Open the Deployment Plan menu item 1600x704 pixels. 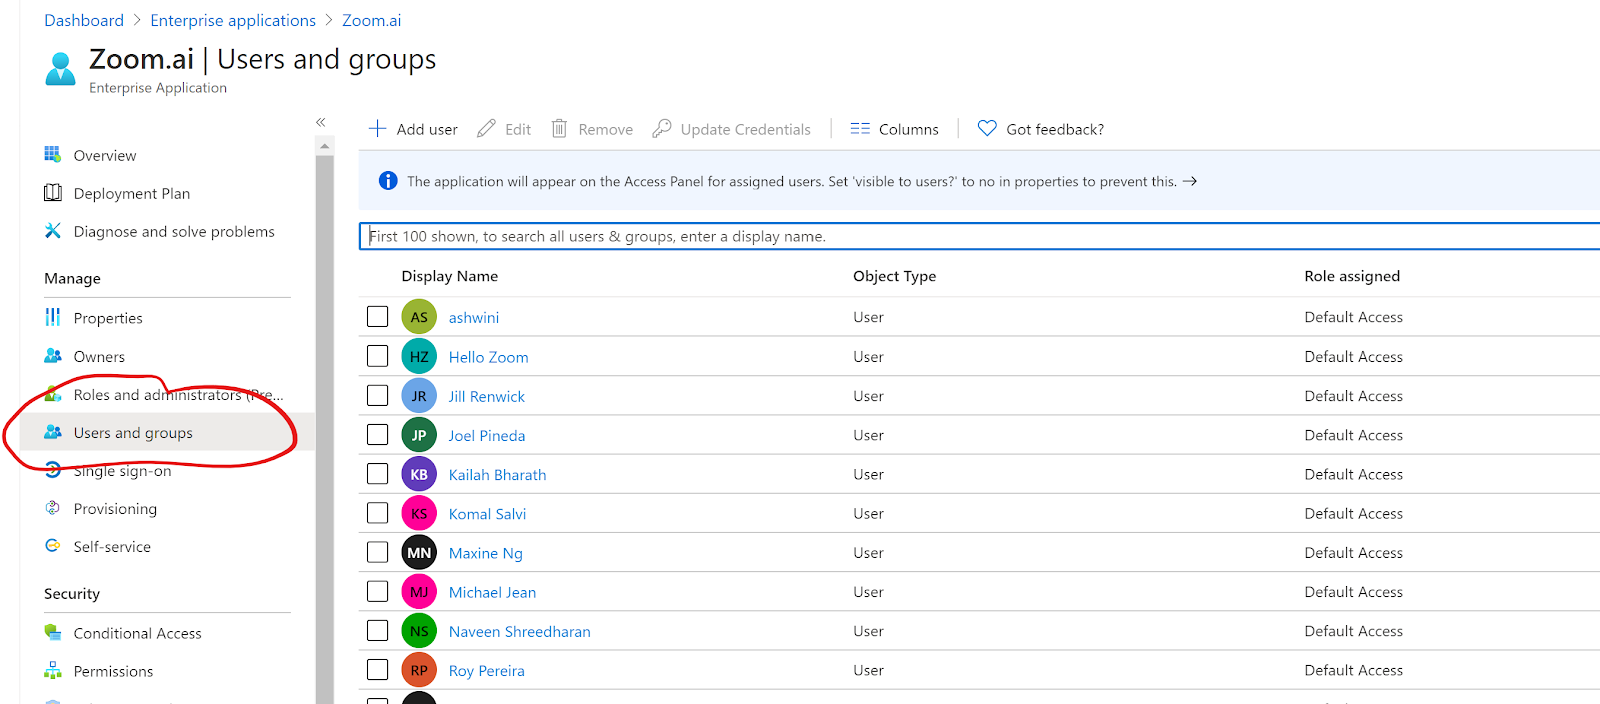coord(132,193)
